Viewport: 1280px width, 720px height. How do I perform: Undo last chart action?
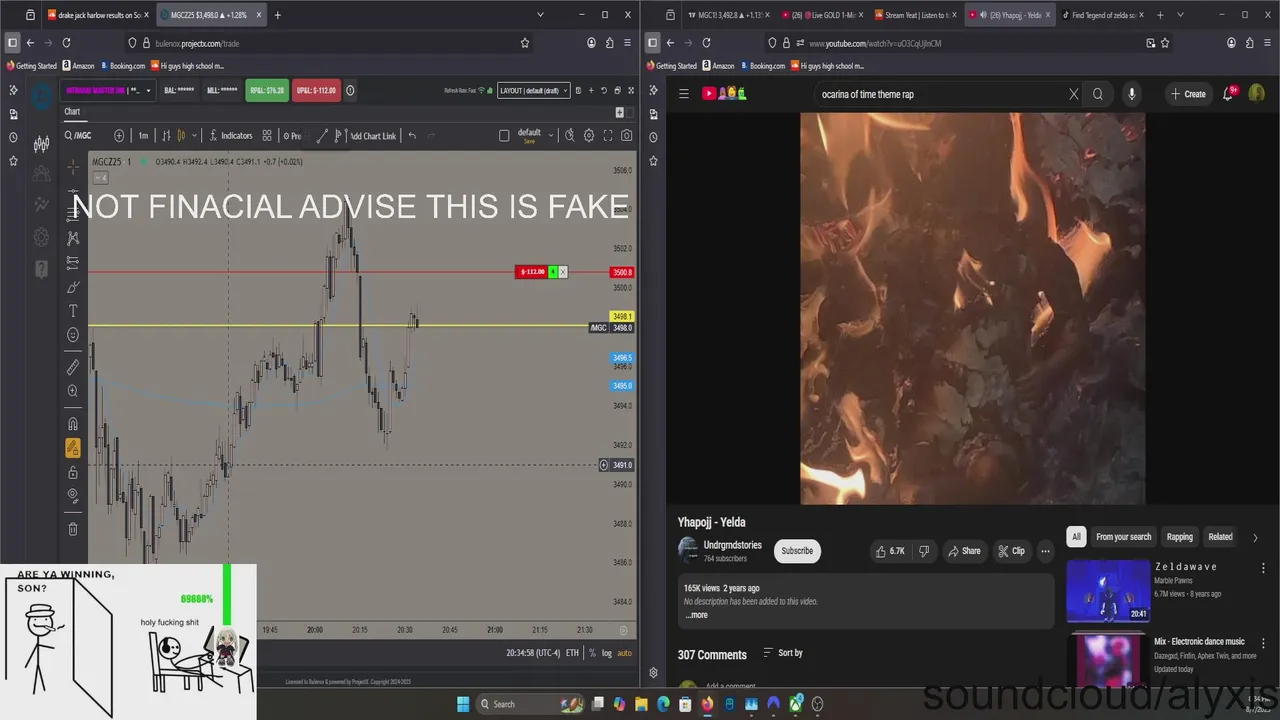tap(412, 135)
